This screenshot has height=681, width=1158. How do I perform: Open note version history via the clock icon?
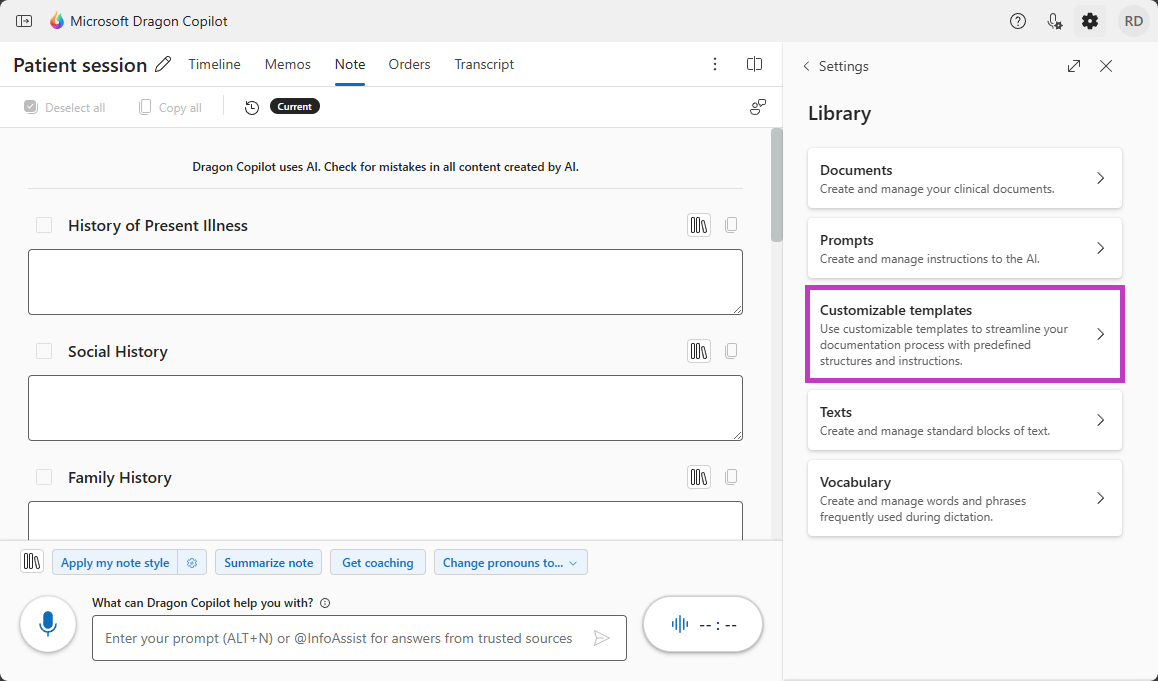(251, 107)
